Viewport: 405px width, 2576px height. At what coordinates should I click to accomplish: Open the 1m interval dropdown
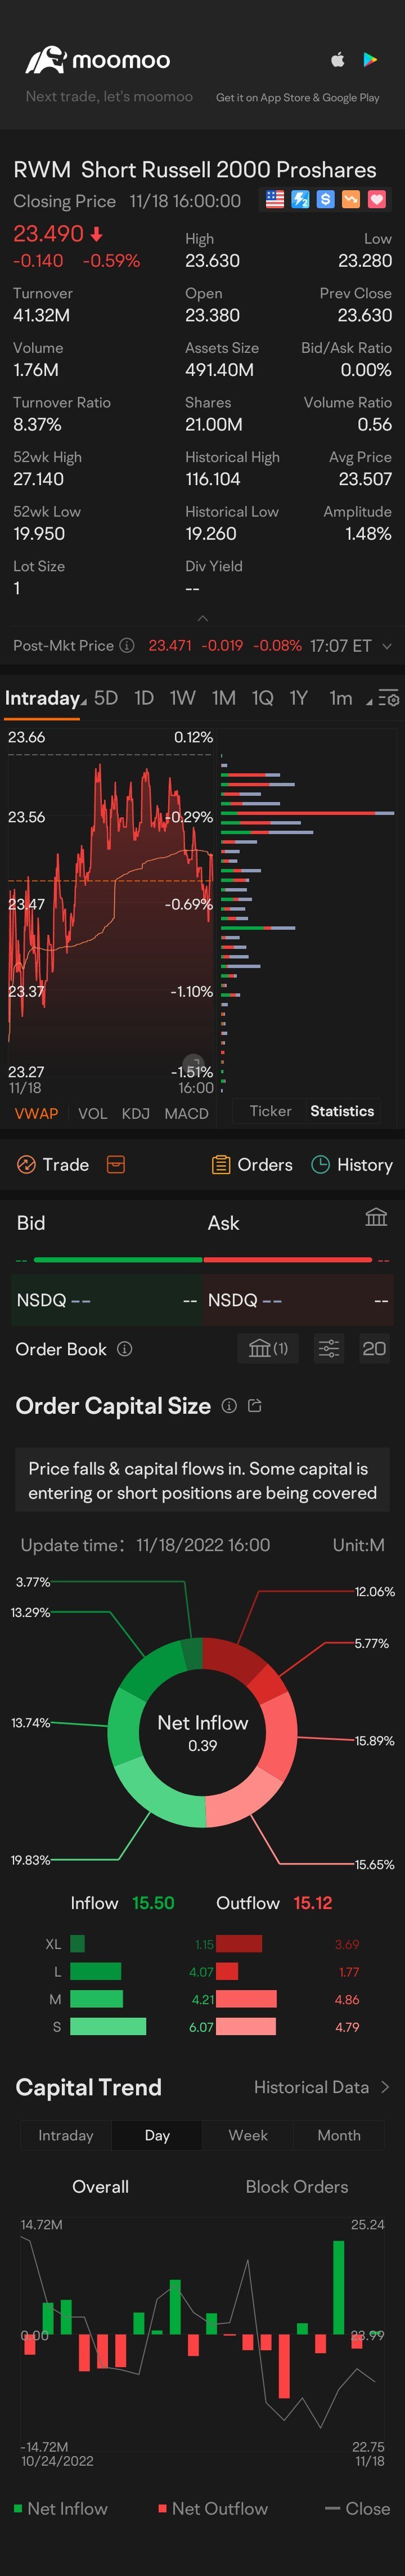click(x=346, y=698)
